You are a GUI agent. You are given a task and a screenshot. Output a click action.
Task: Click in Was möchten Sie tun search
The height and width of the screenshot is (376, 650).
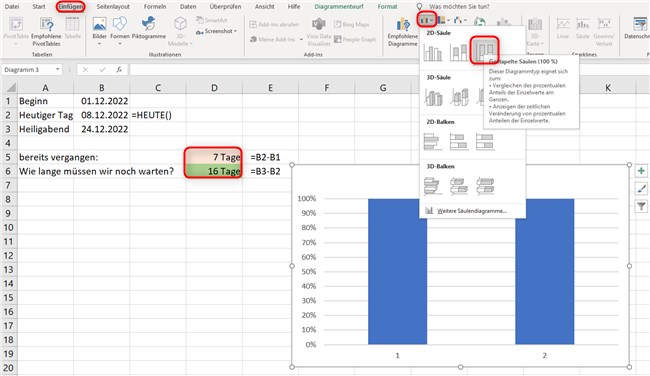459,7
